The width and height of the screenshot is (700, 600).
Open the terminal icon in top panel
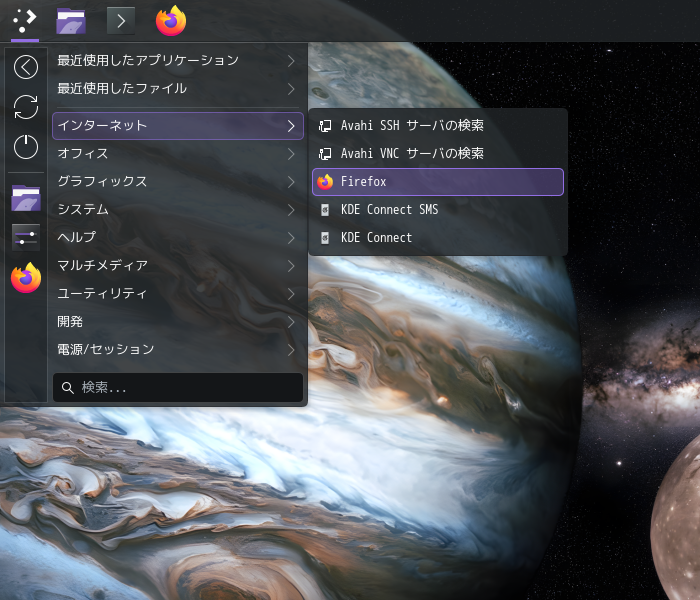(121, 21)
